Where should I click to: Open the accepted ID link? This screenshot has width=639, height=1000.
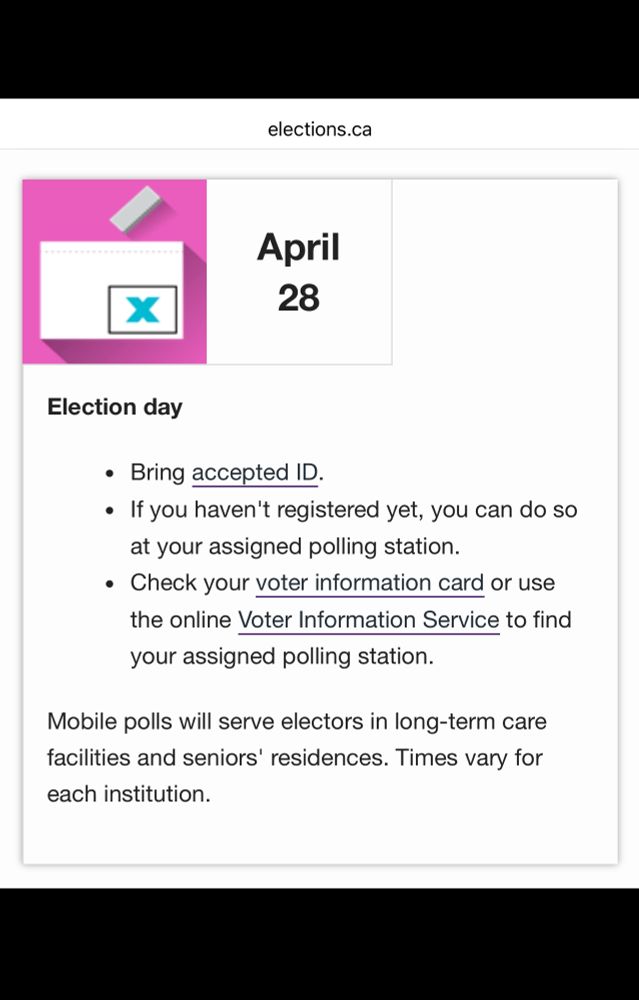click(254, 473)
